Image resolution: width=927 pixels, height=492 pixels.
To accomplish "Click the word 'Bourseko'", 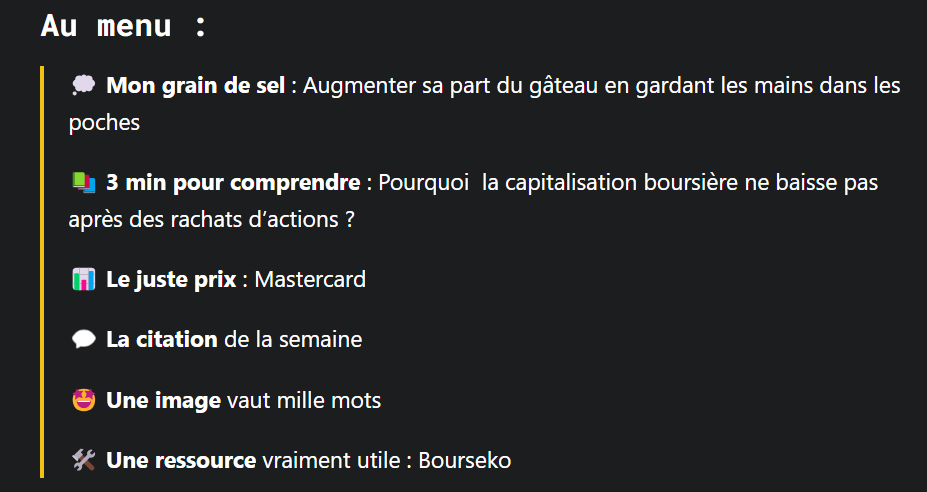I will (465, 460).
